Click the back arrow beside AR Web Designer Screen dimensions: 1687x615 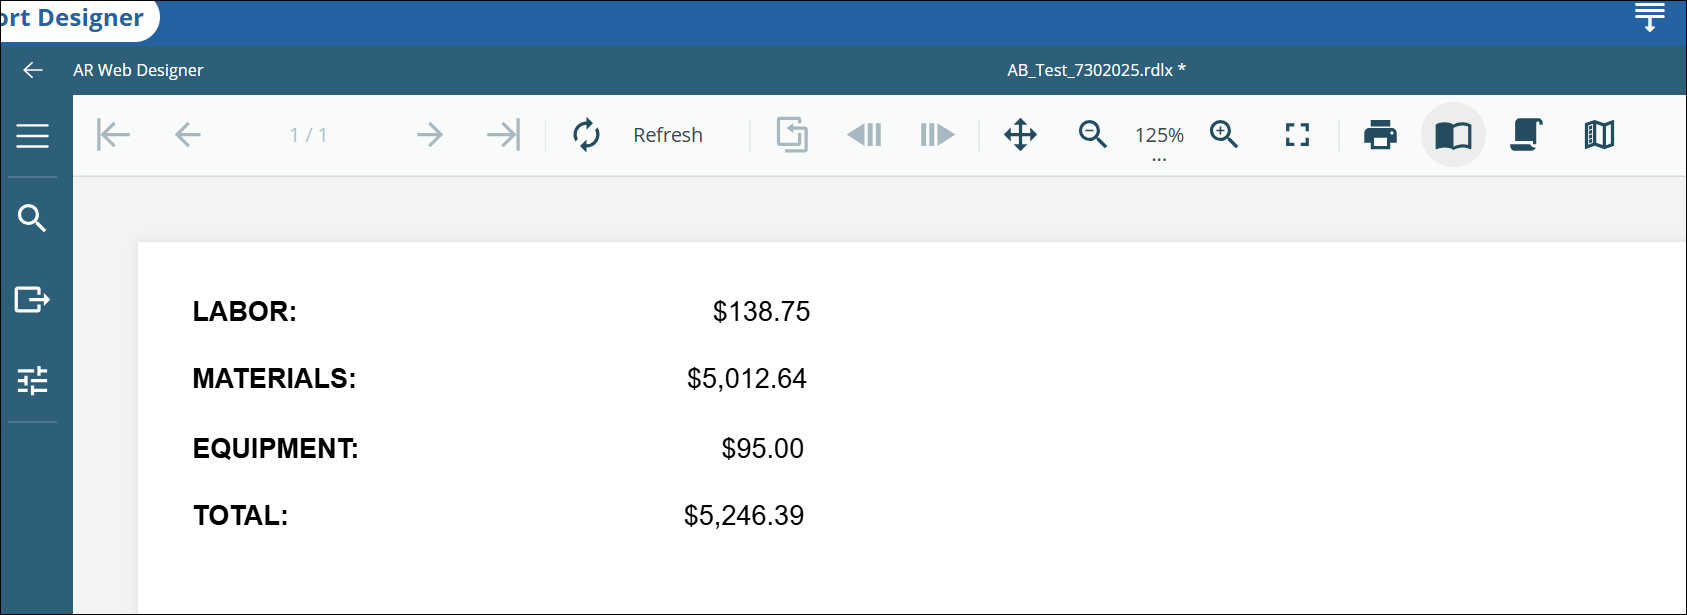33,70
